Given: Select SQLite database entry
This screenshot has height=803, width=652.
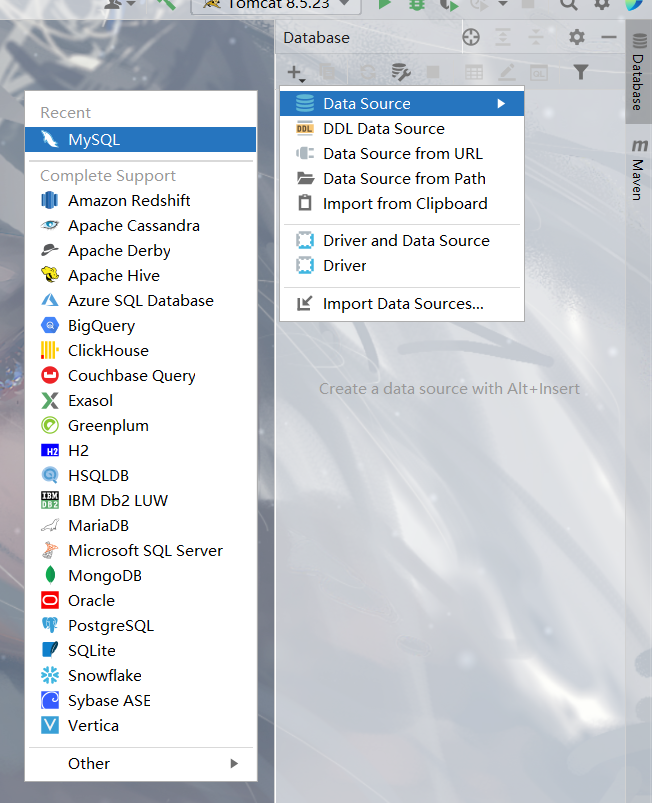Looking at the screenshot, I should [x=140, y=651].
